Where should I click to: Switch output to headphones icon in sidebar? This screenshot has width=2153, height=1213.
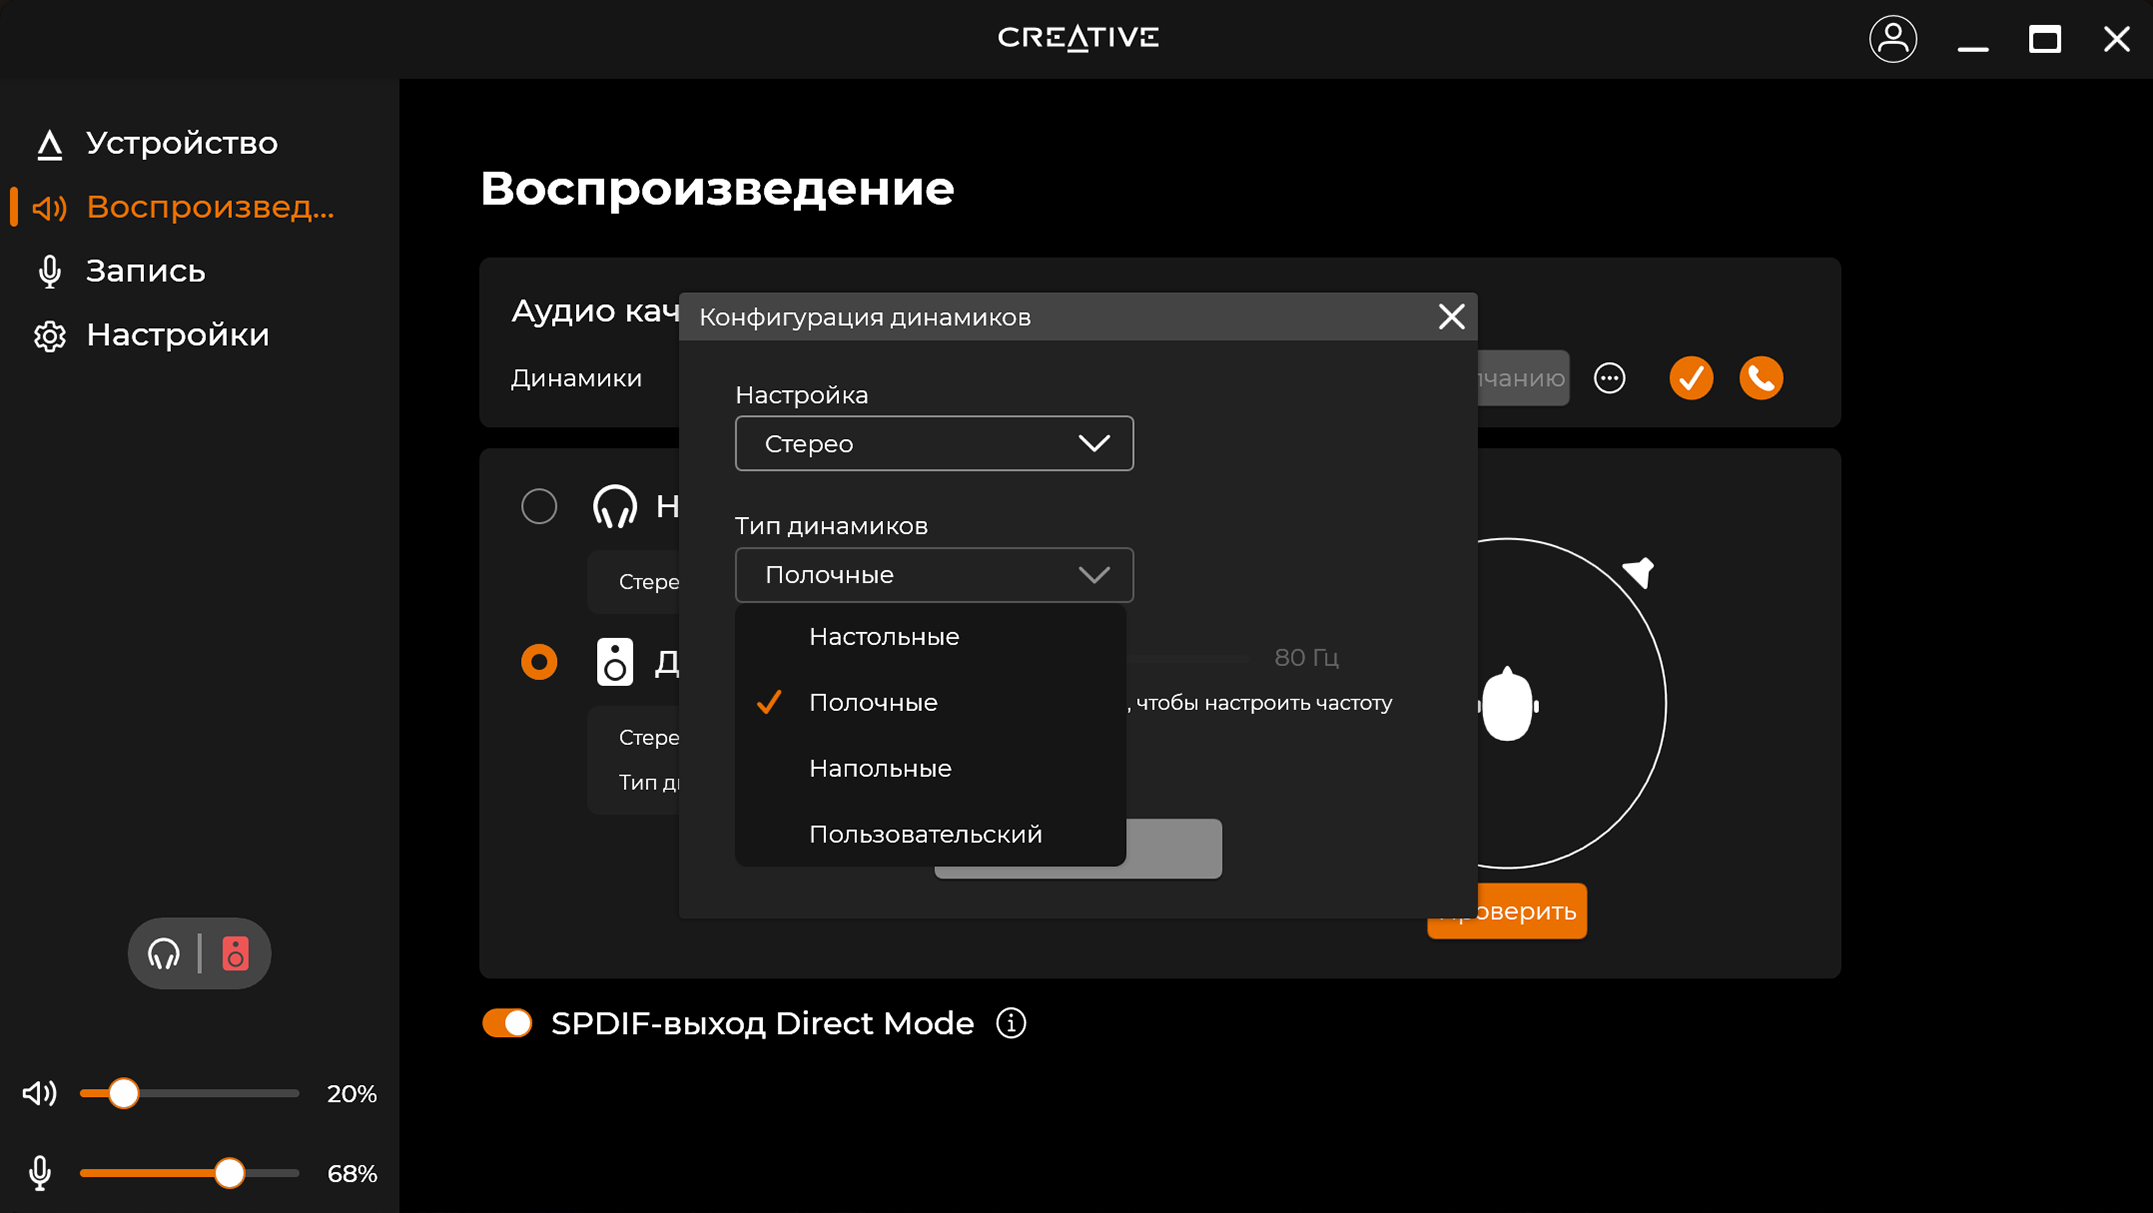(164, 954)
